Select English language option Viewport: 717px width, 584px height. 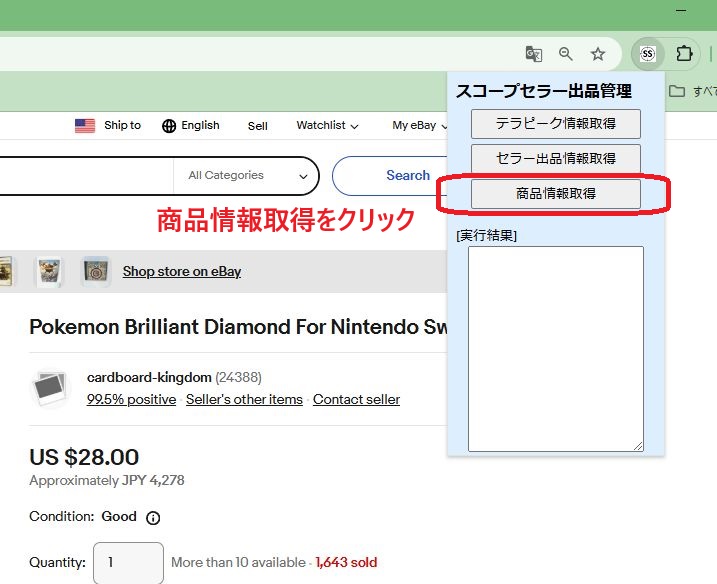pos(200,125)
